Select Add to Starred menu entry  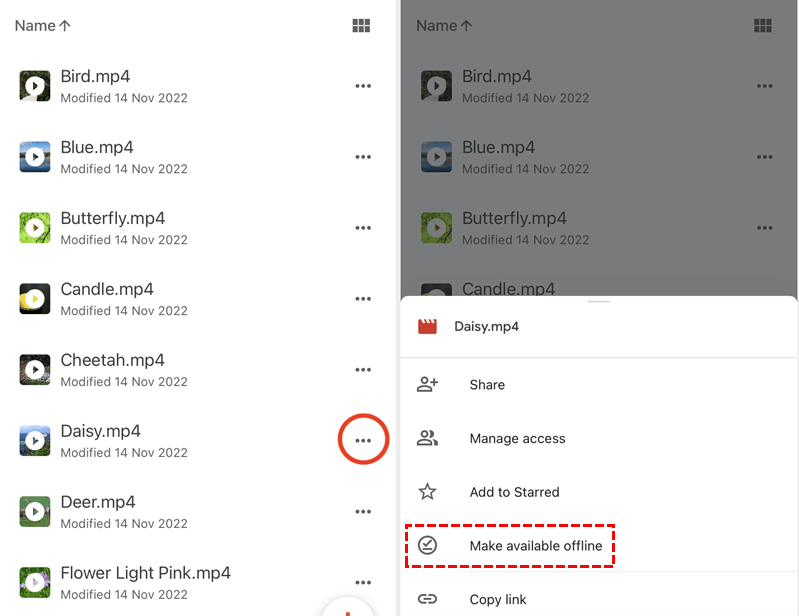click(x=514, y=492)
